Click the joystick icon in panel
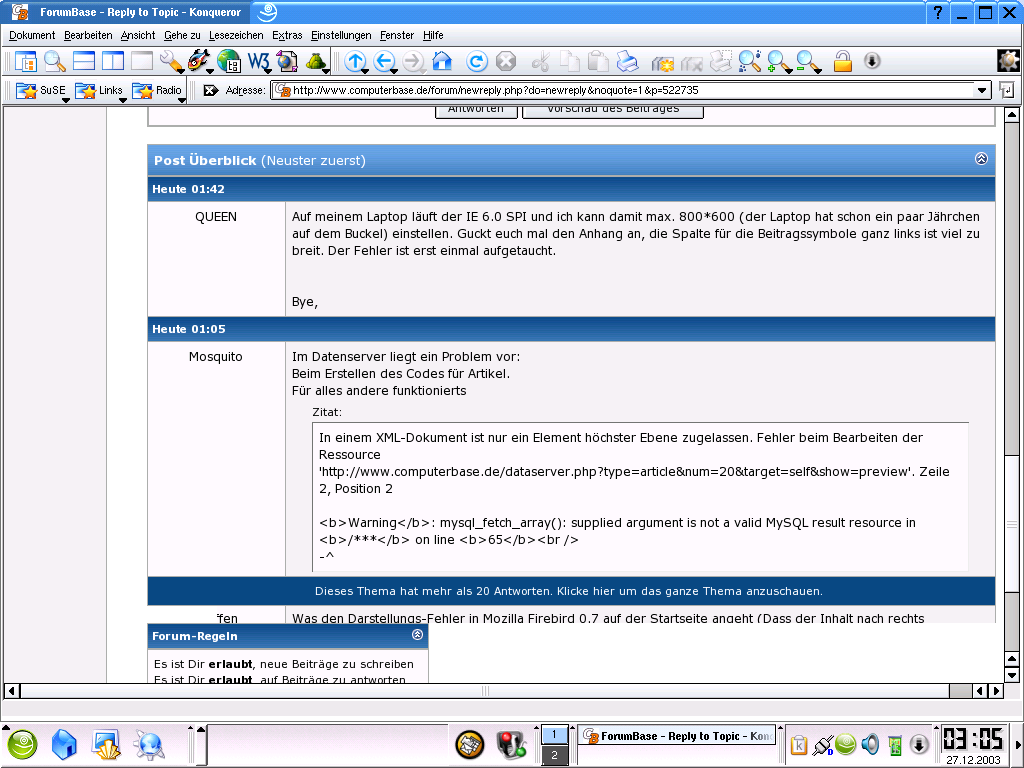 pos(510,744)
